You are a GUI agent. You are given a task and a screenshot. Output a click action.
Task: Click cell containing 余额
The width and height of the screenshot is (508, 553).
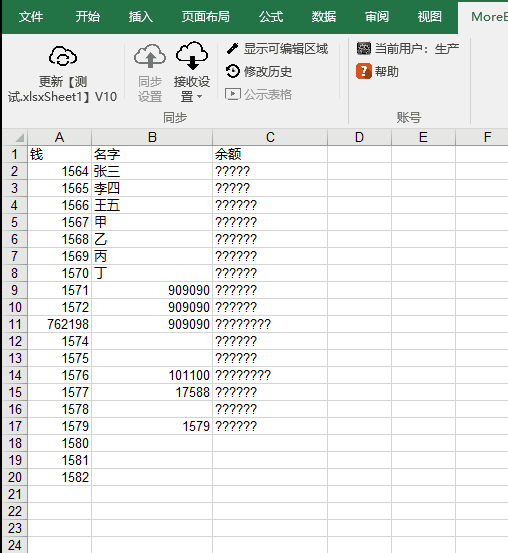(x=270, y=154)
